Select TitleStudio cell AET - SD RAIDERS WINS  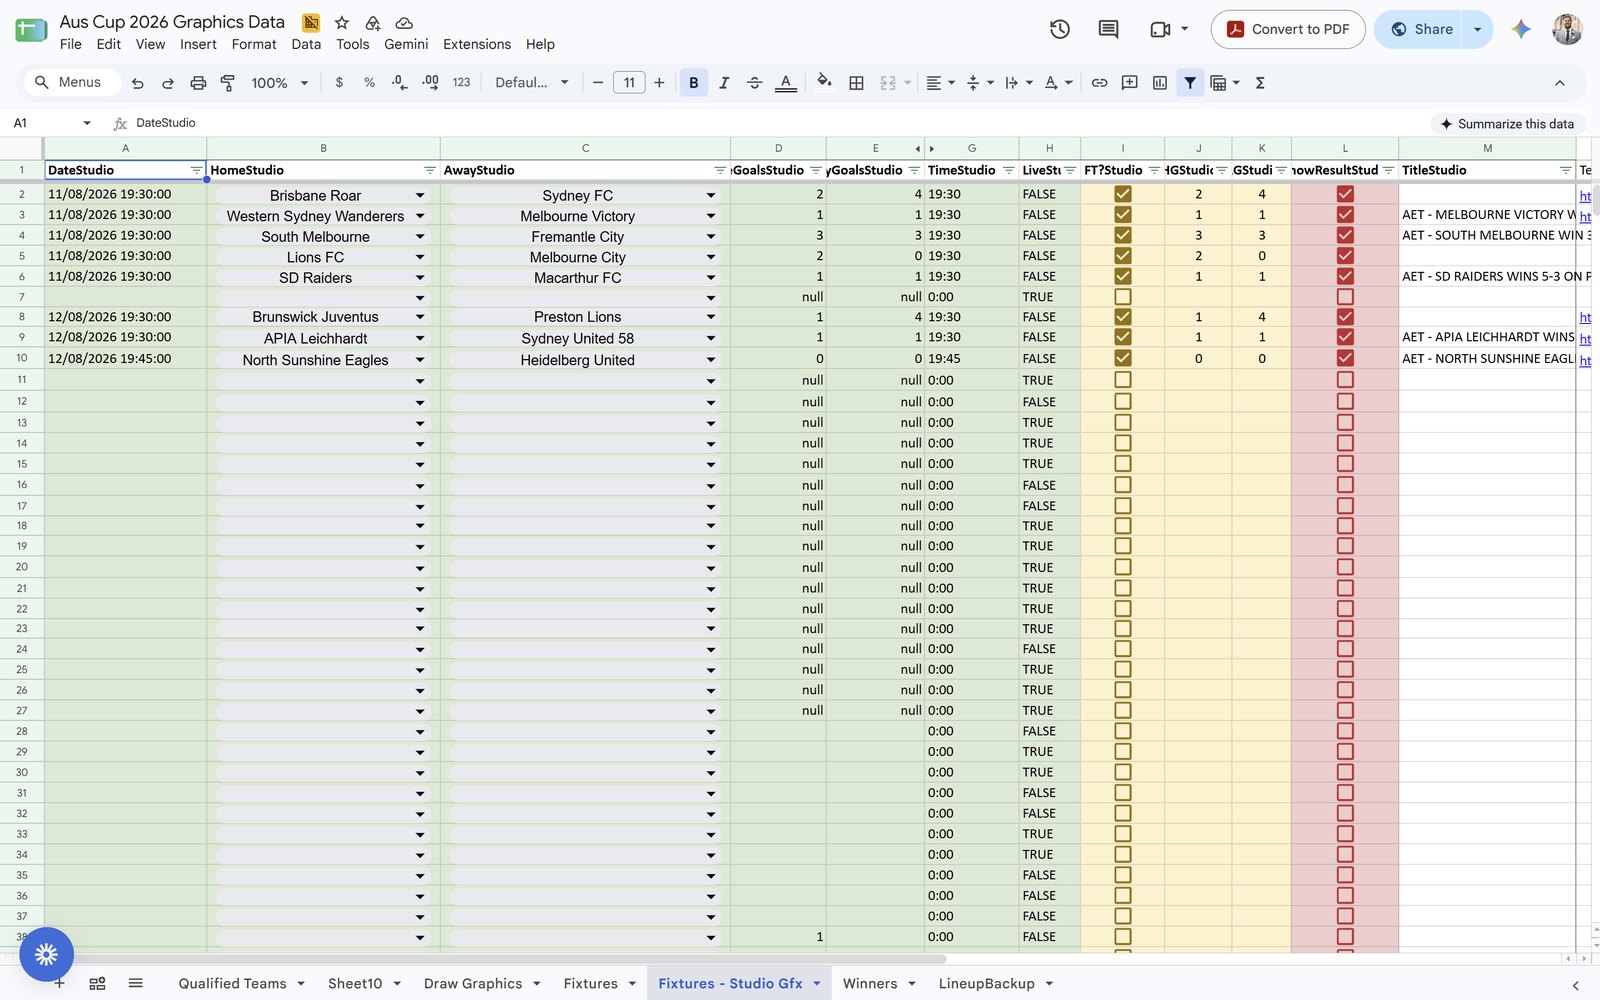(x=1487, y=276)
